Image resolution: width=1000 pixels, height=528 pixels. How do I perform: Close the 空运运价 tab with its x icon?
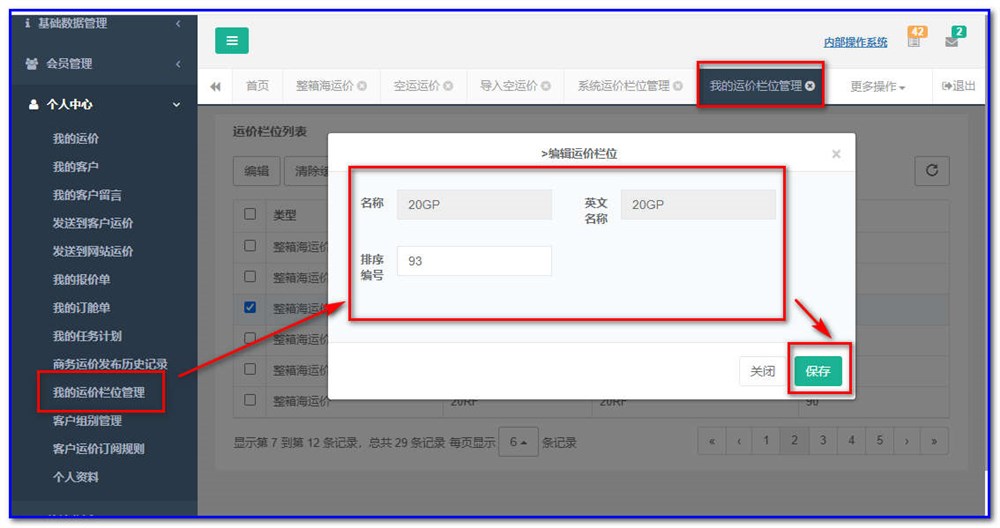(448, 86)
